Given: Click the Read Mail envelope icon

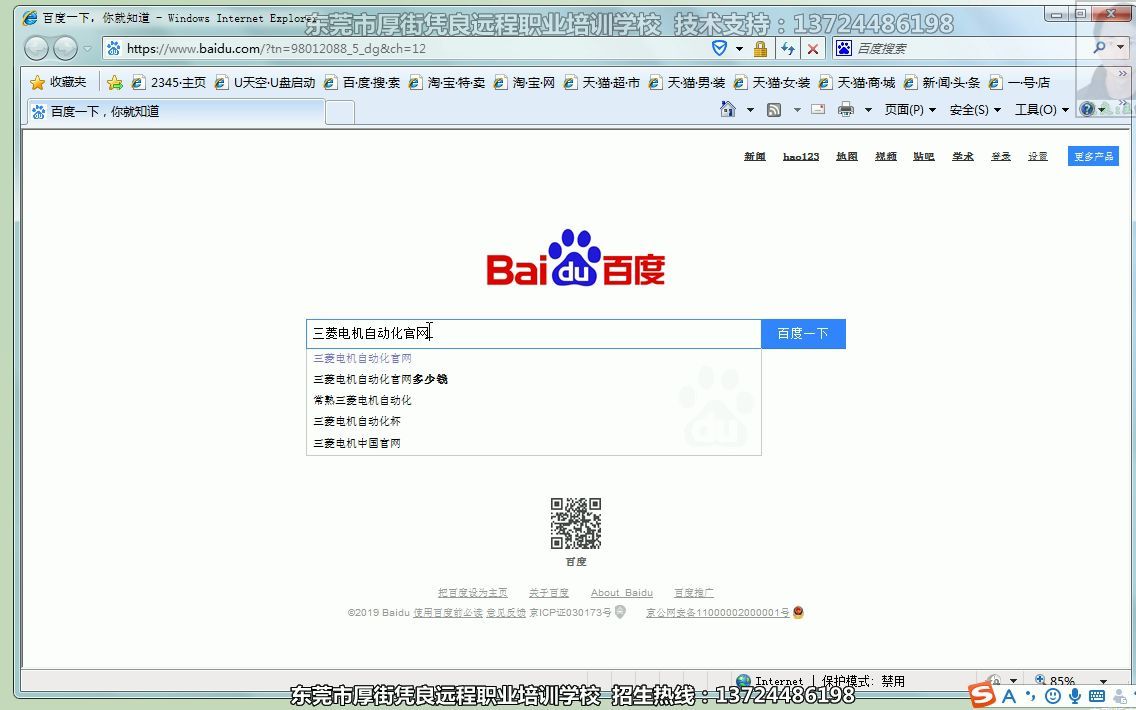Looking at the screenshot, I should [x=818, y=110].
